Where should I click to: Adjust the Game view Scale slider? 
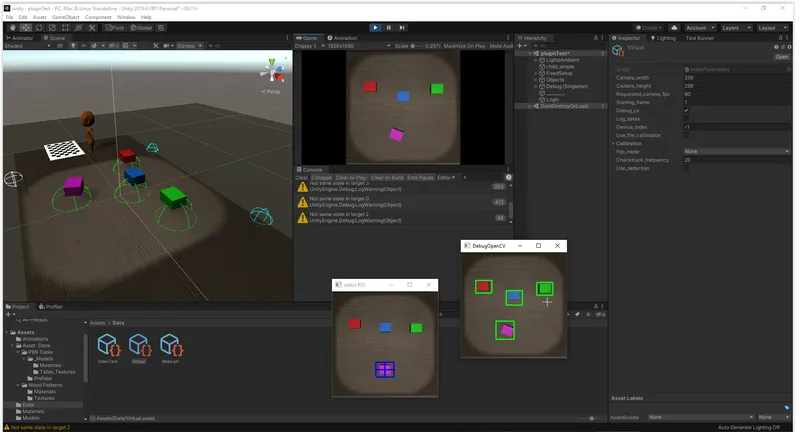click(417, 45)
